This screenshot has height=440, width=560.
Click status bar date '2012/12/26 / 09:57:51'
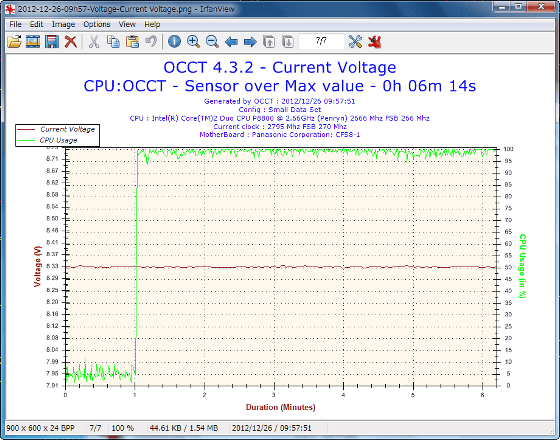(272, 428)
